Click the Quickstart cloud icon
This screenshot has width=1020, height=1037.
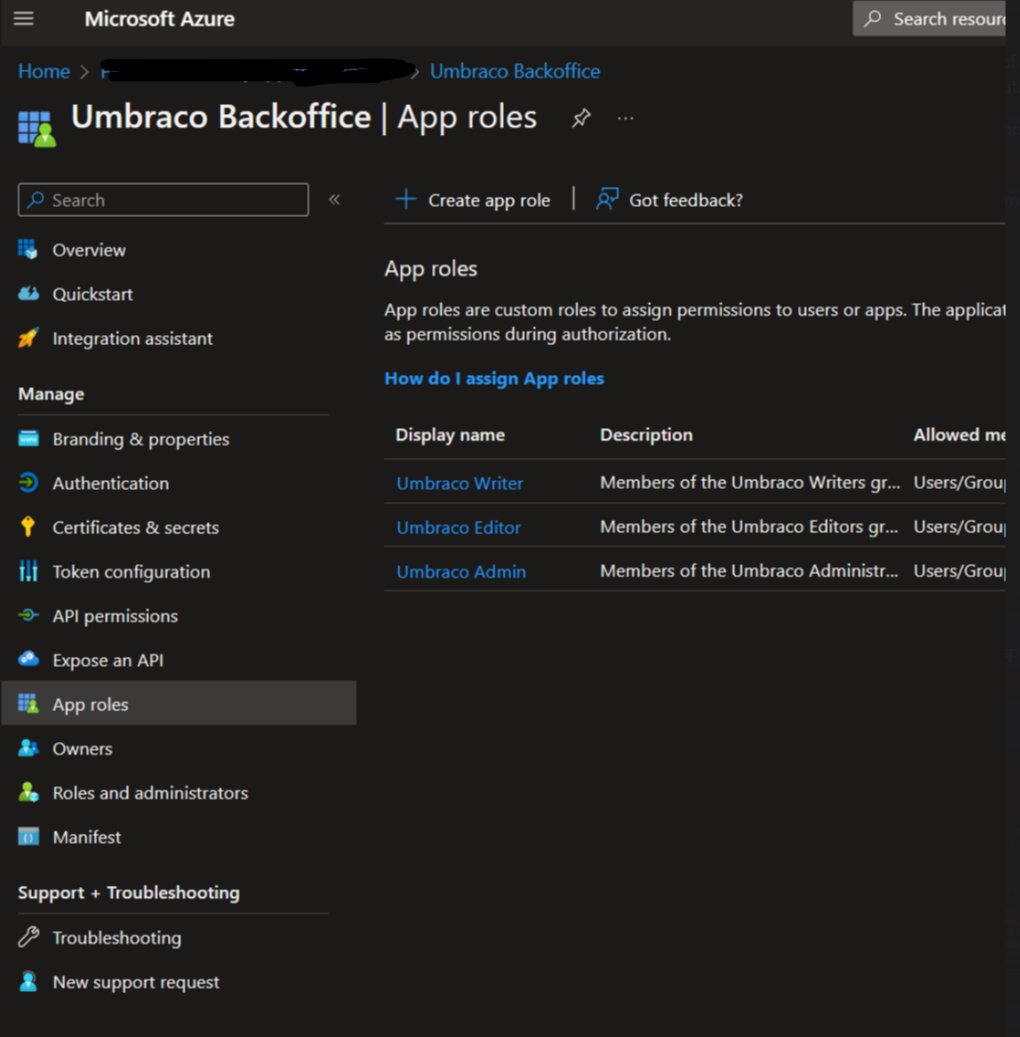[x=28, y=294]
